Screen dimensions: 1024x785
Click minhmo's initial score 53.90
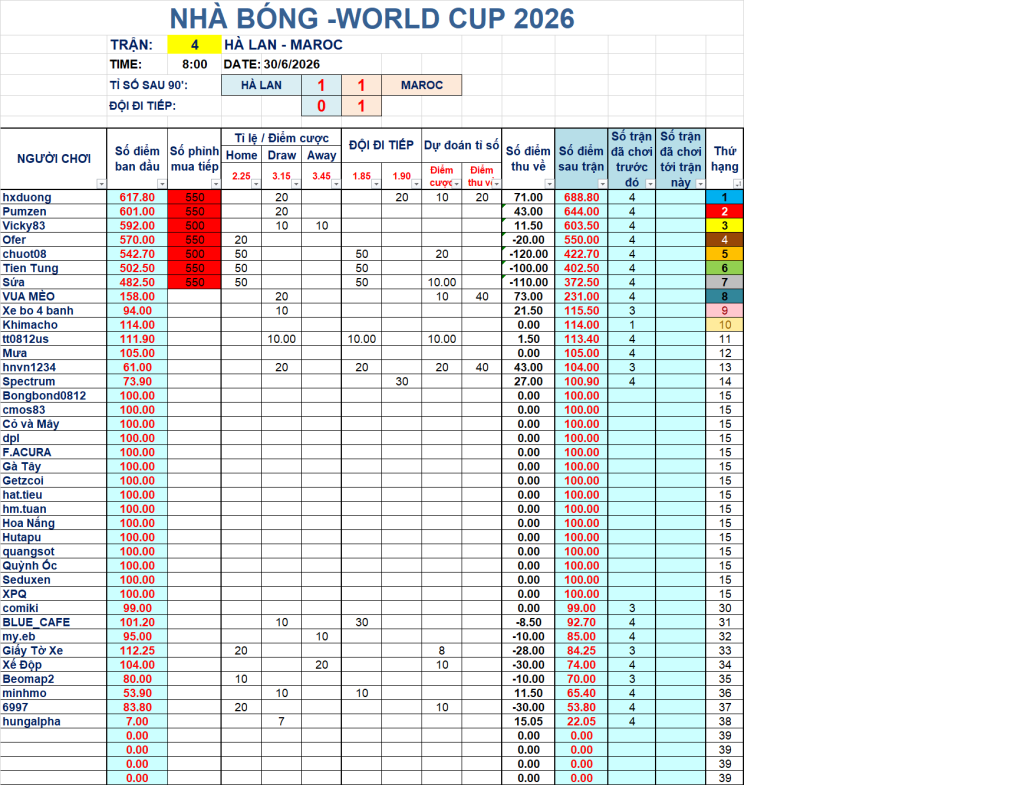137,694
